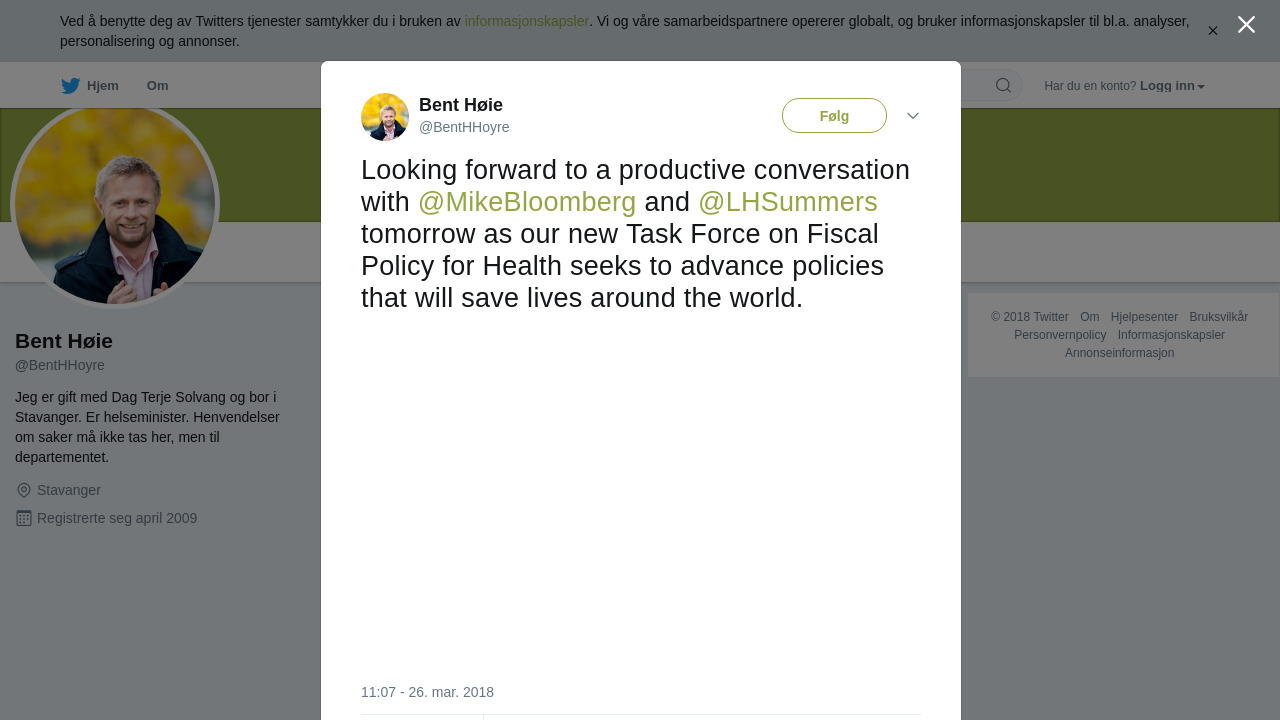Go to Hjem in the navigation
This screenshot has height=720, width=1280.
pyautogui.click(x=103, y=86)
